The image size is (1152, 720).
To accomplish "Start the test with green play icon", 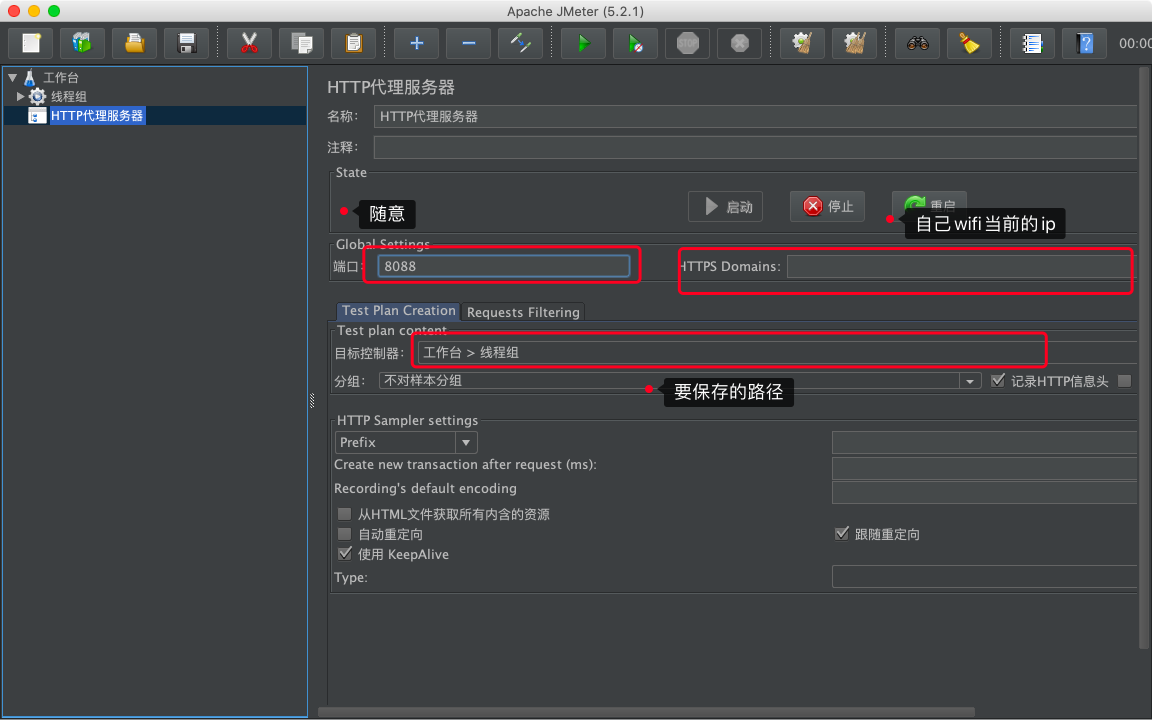I will coord(583,43).
